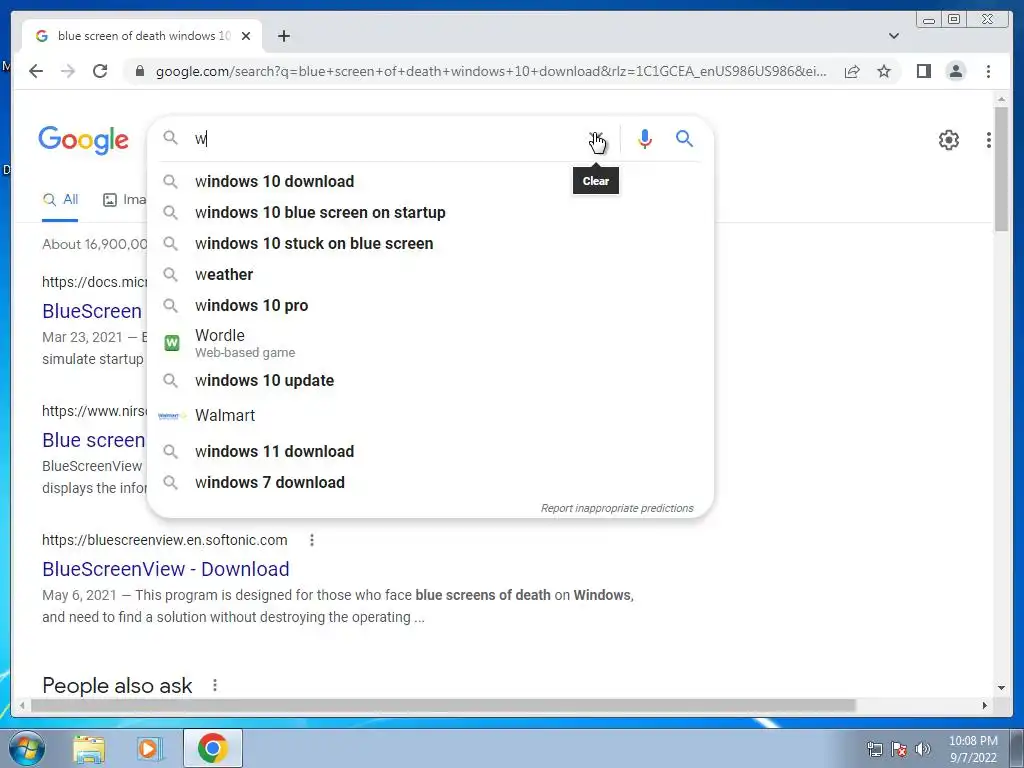Toggle the Chrome side panel

pyautogui.click(x=923, y=71)
